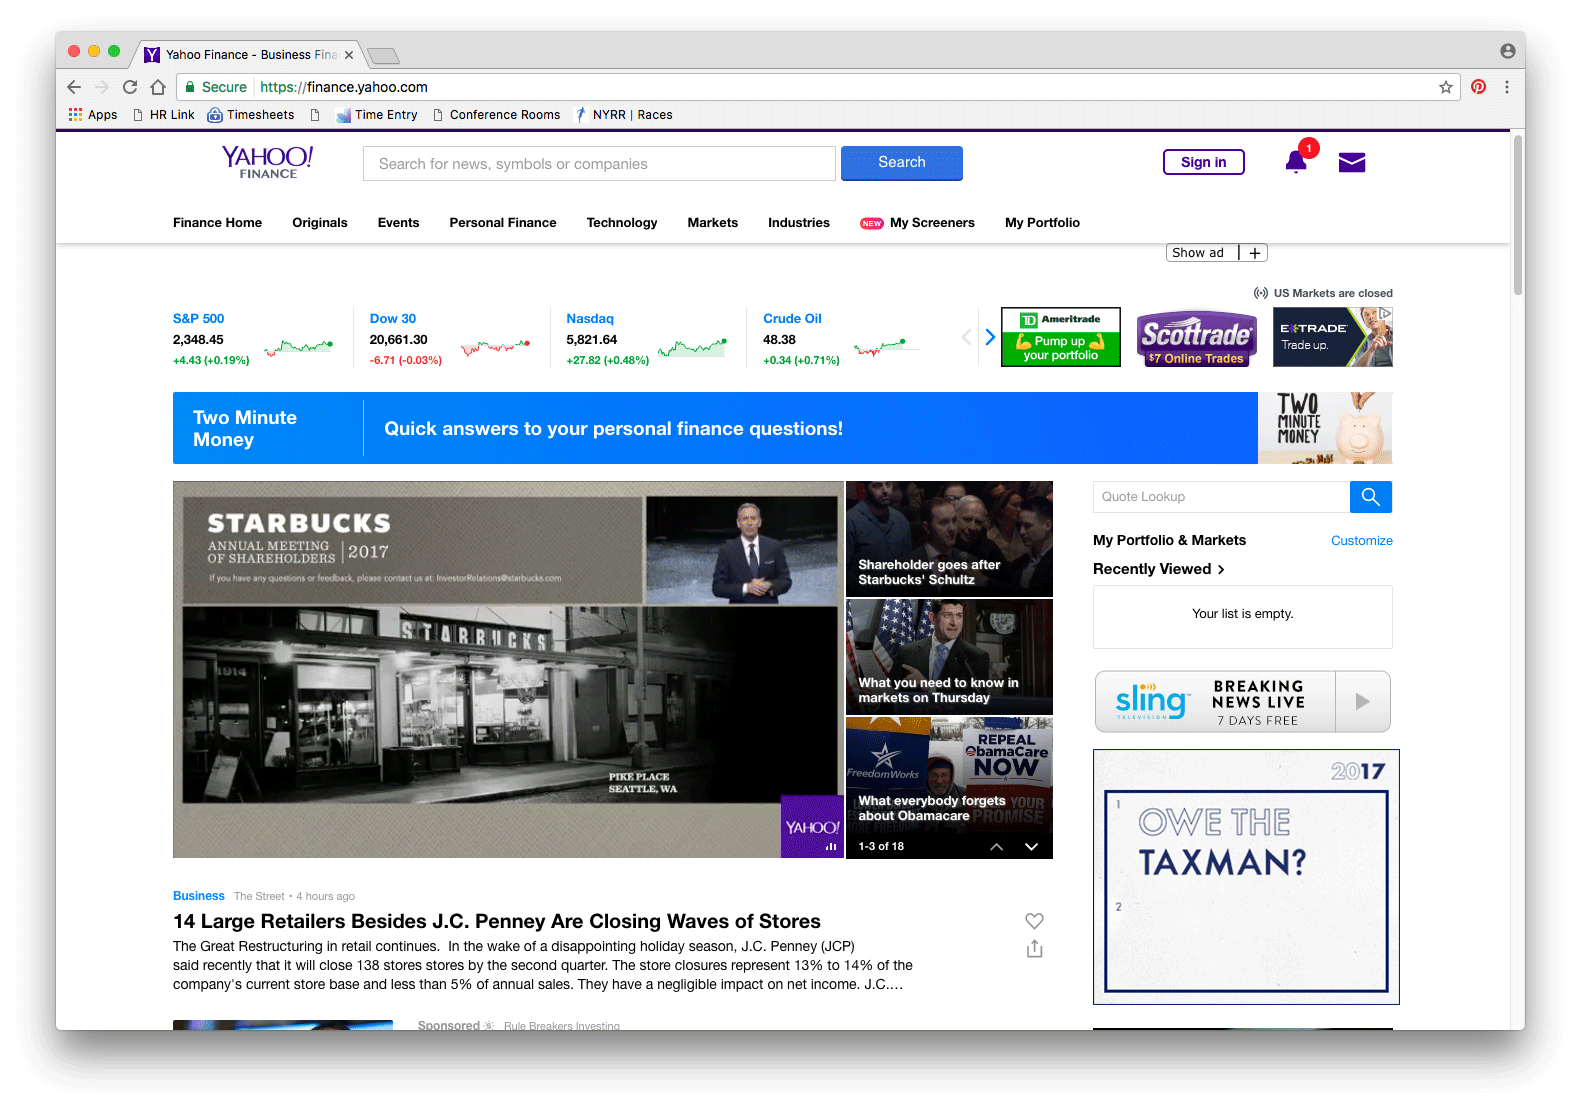Image resolution: width=1581 pixels, height=1110 pixels.
Task: Bookmark this page with the star icon
Action: pyautogui.click(x=1446, y=87)
